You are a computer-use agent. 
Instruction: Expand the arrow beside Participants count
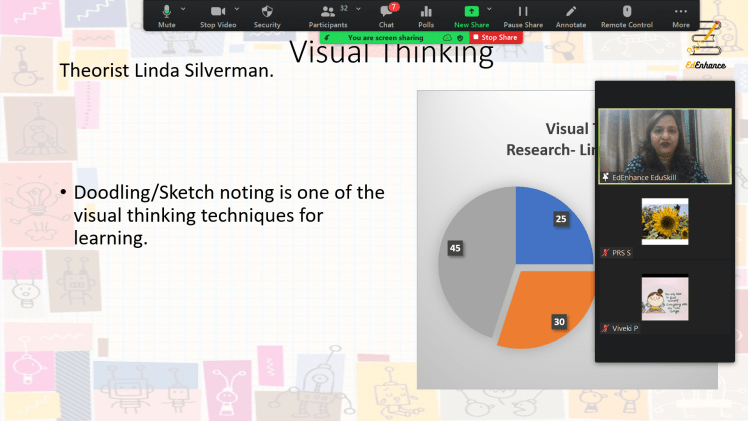pyautogui.click(x=359, y=8)
